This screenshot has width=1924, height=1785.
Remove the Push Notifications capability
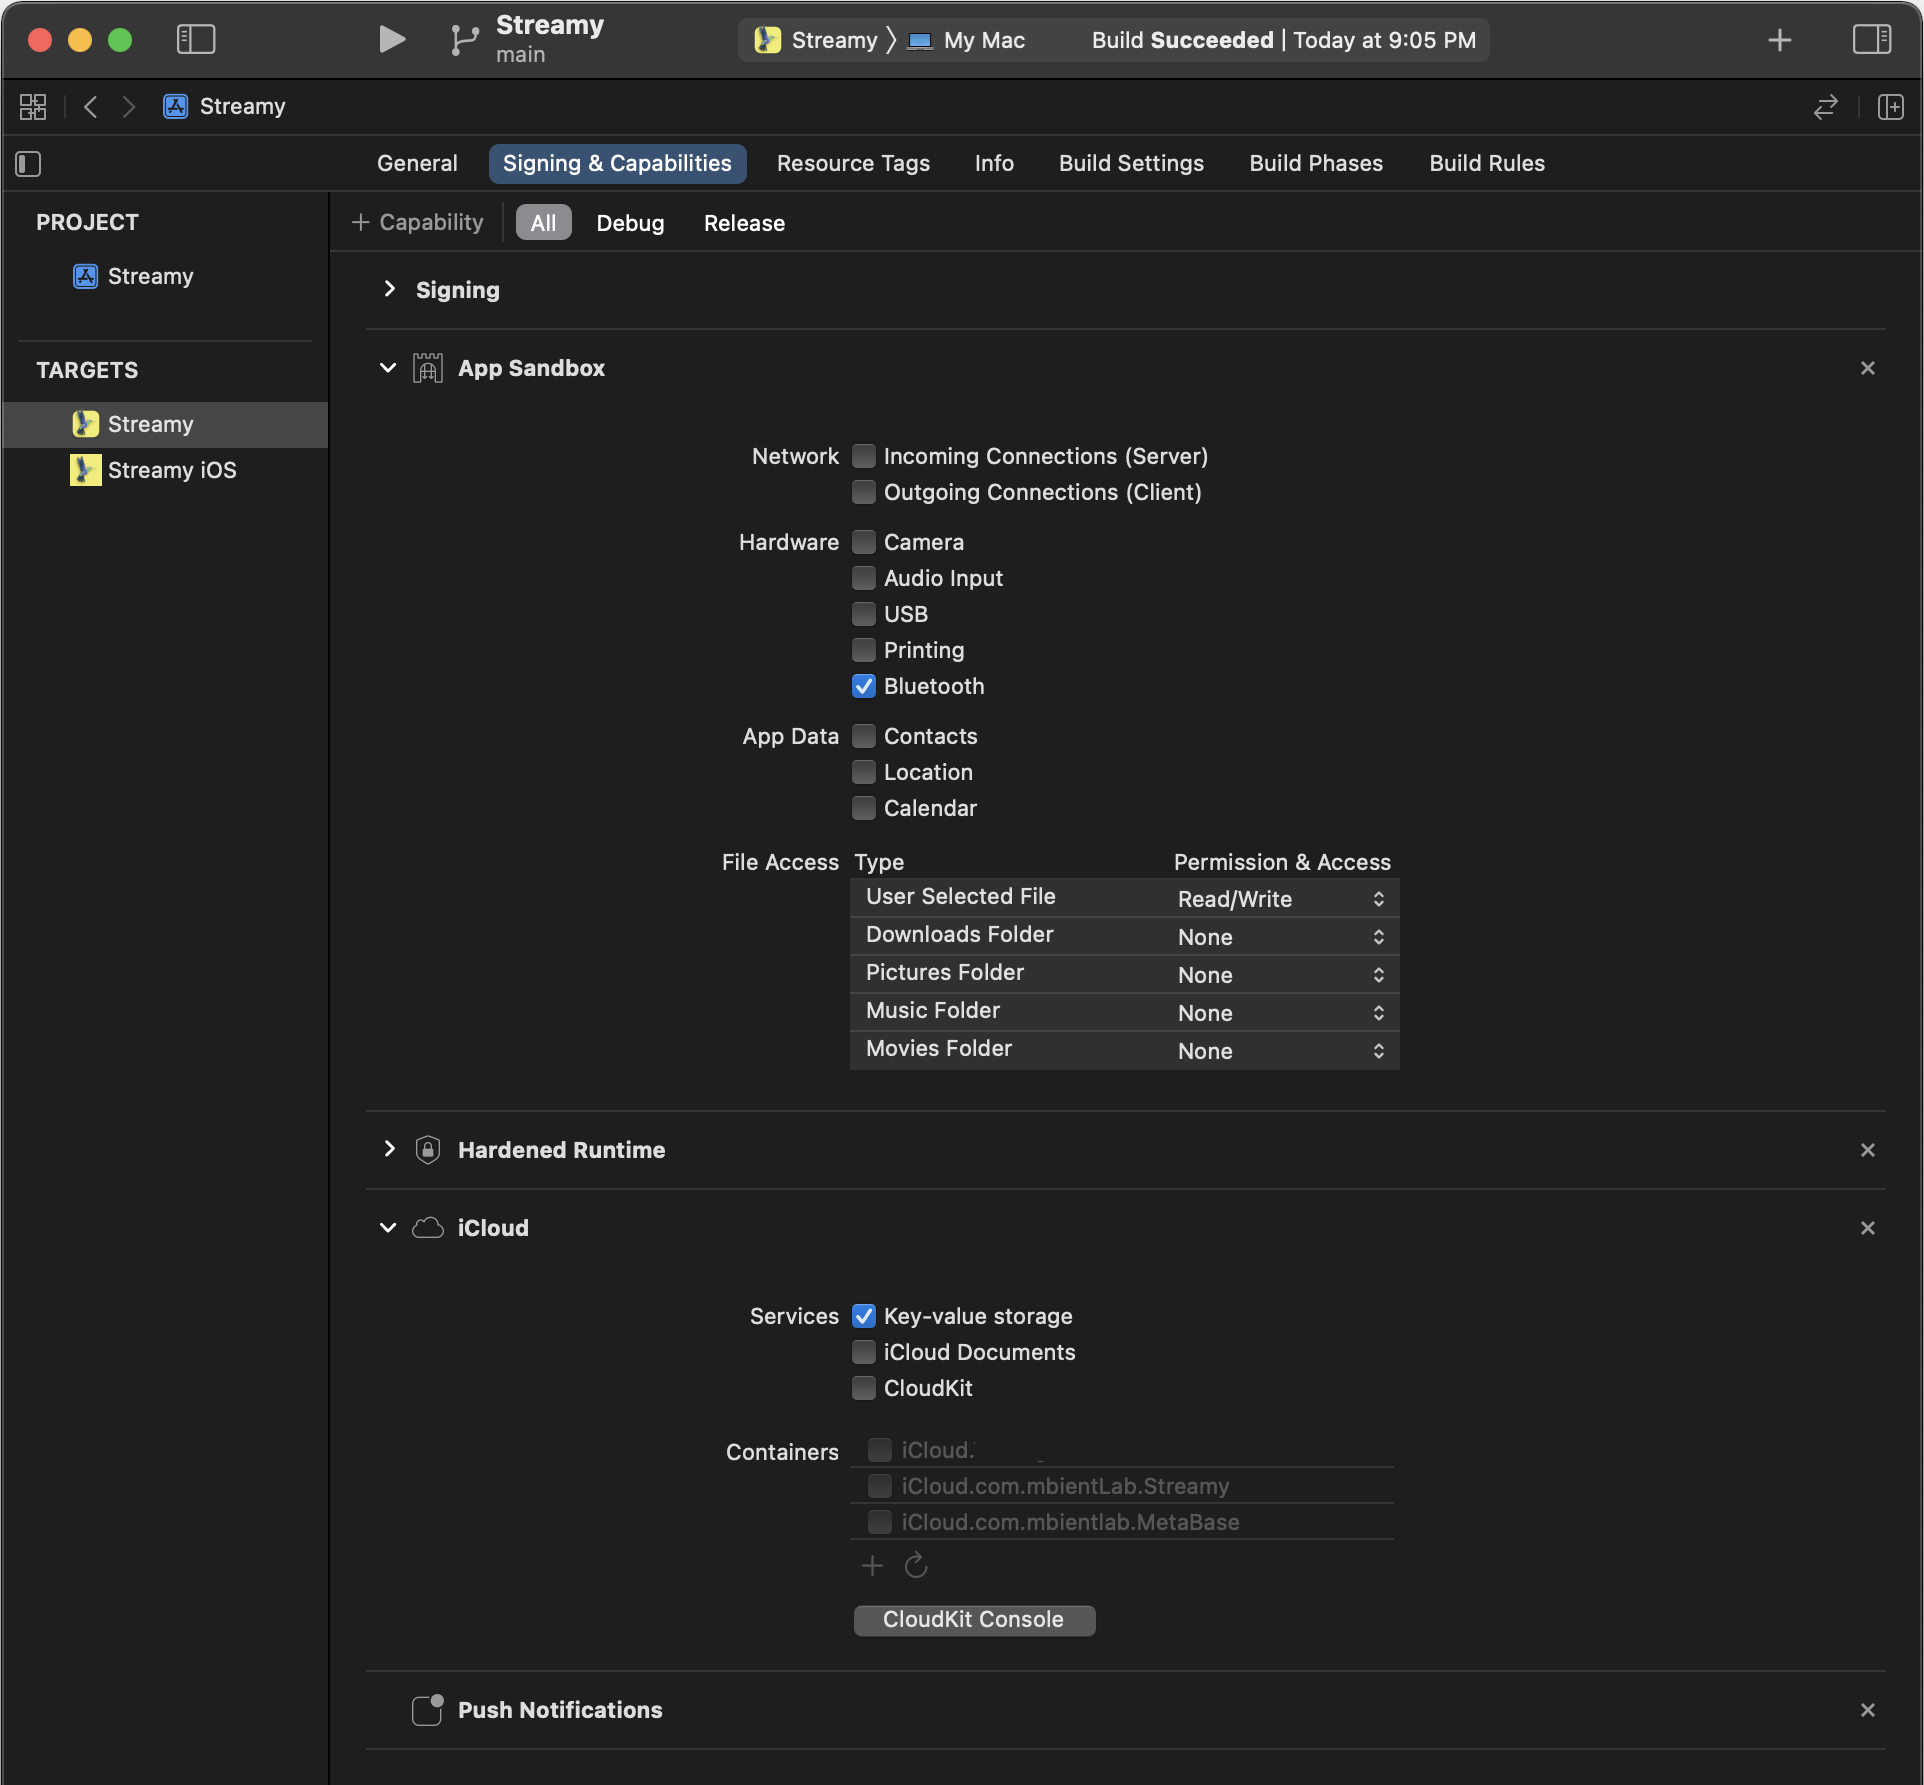point(1867,1710)
